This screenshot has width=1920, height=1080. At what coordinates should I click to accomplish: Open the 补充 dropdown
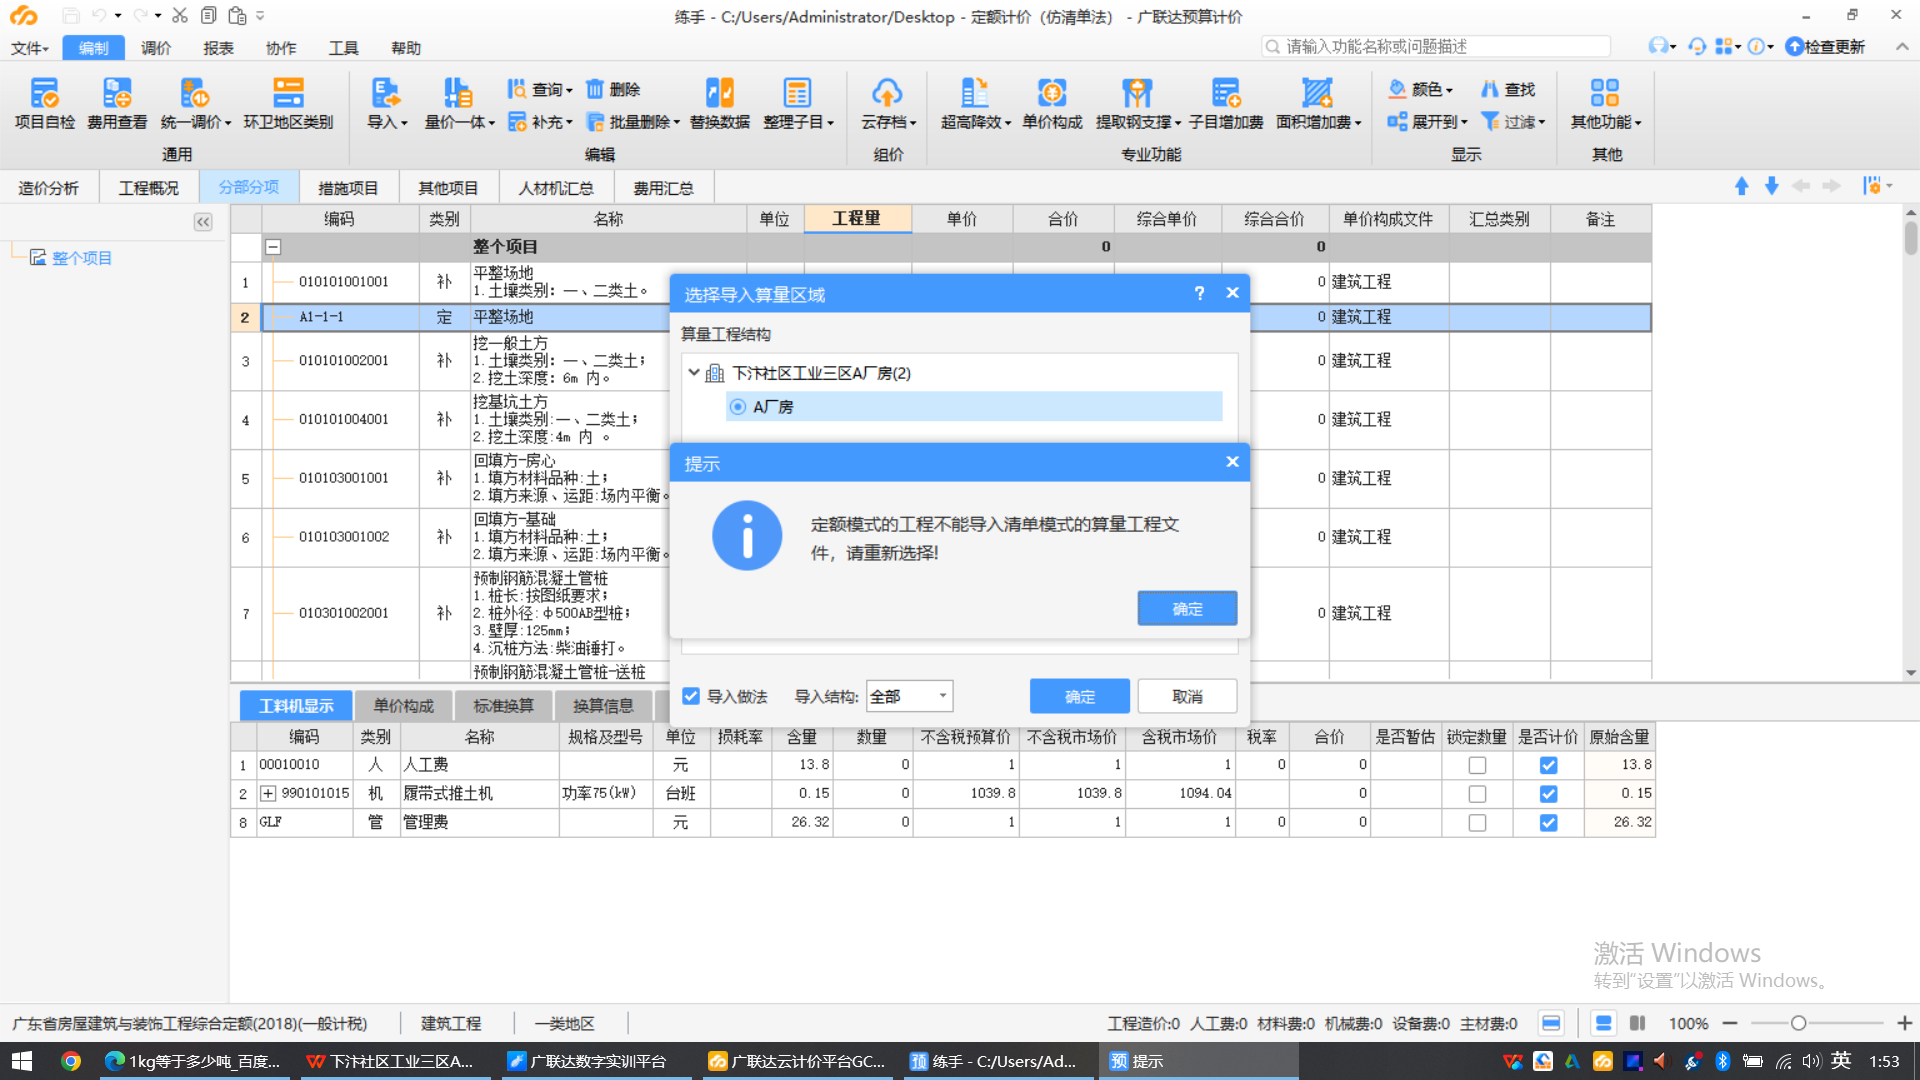540,122
